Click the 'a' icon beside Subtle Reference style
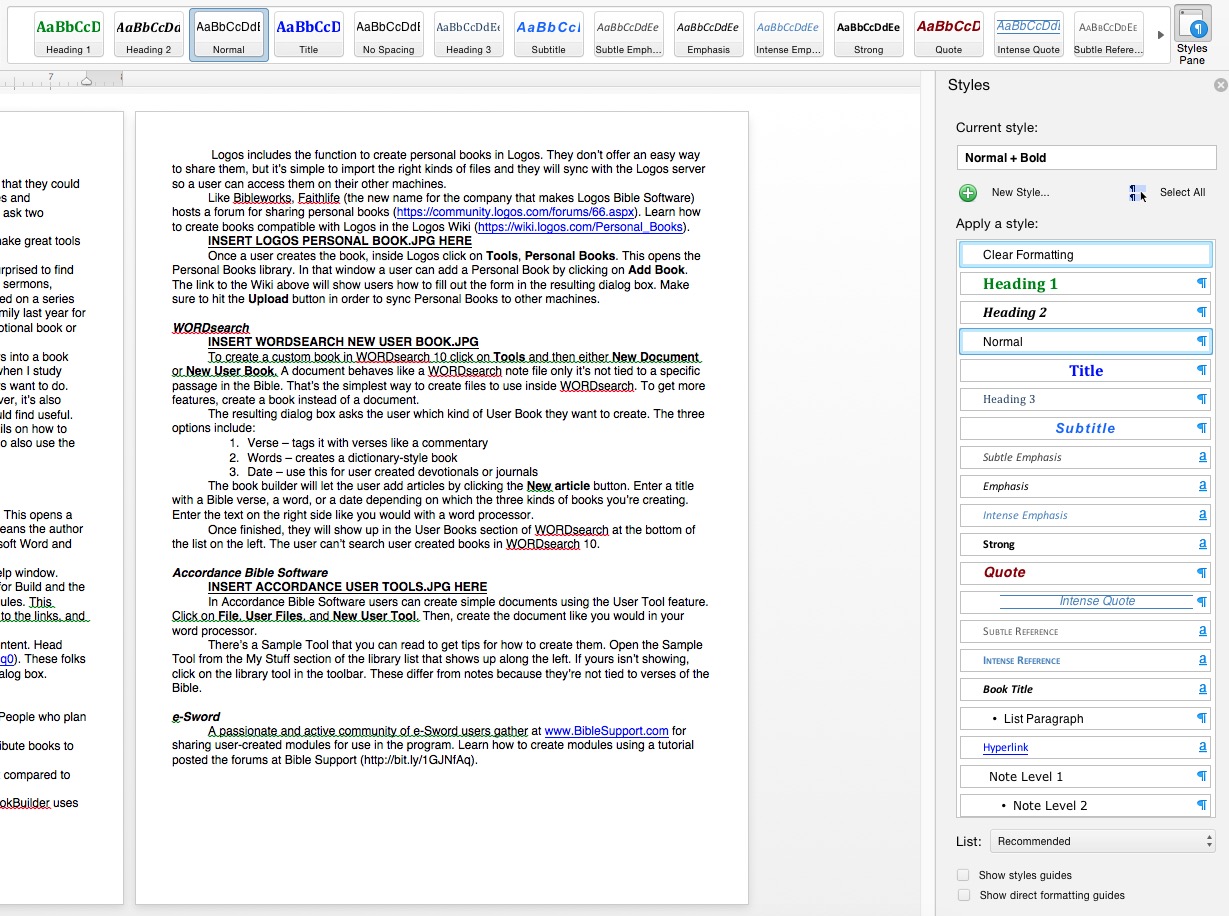The height and width of the screenshot is (916, 1229). (x=1201, y=631)
